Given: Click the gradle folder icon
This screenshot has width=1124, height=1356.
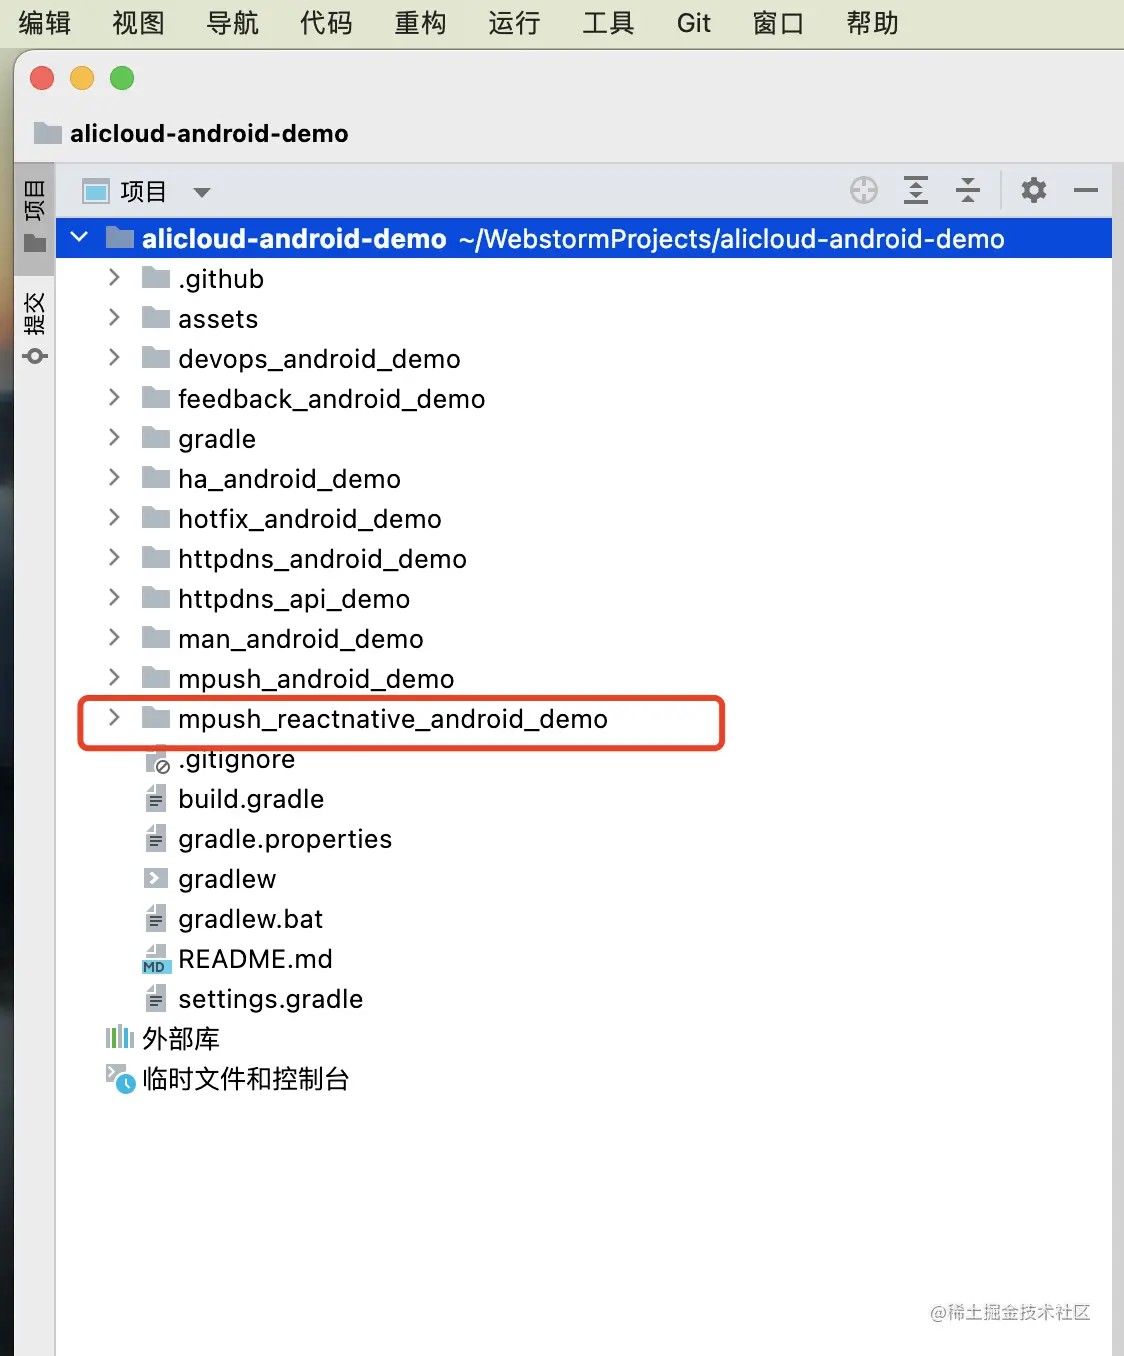Looking at the screenshot, I should pyautogui.click(x=156, y=437).
